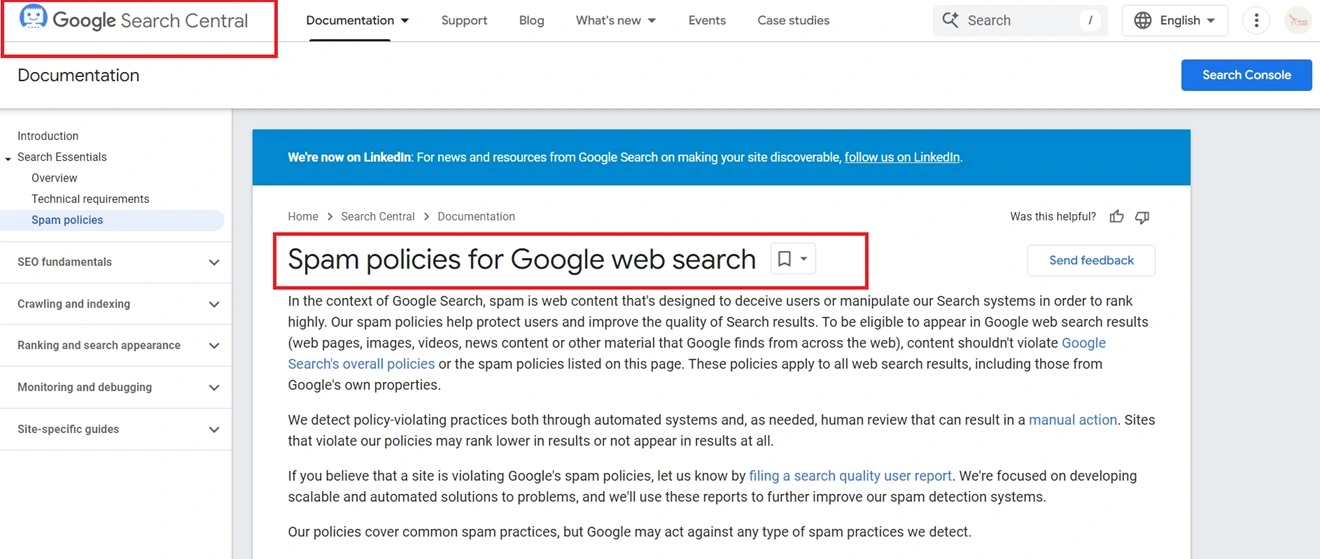Click the thumbs down not helpful icon
This screenshot has width=1320, height=559.
[x=1142, y=217]
